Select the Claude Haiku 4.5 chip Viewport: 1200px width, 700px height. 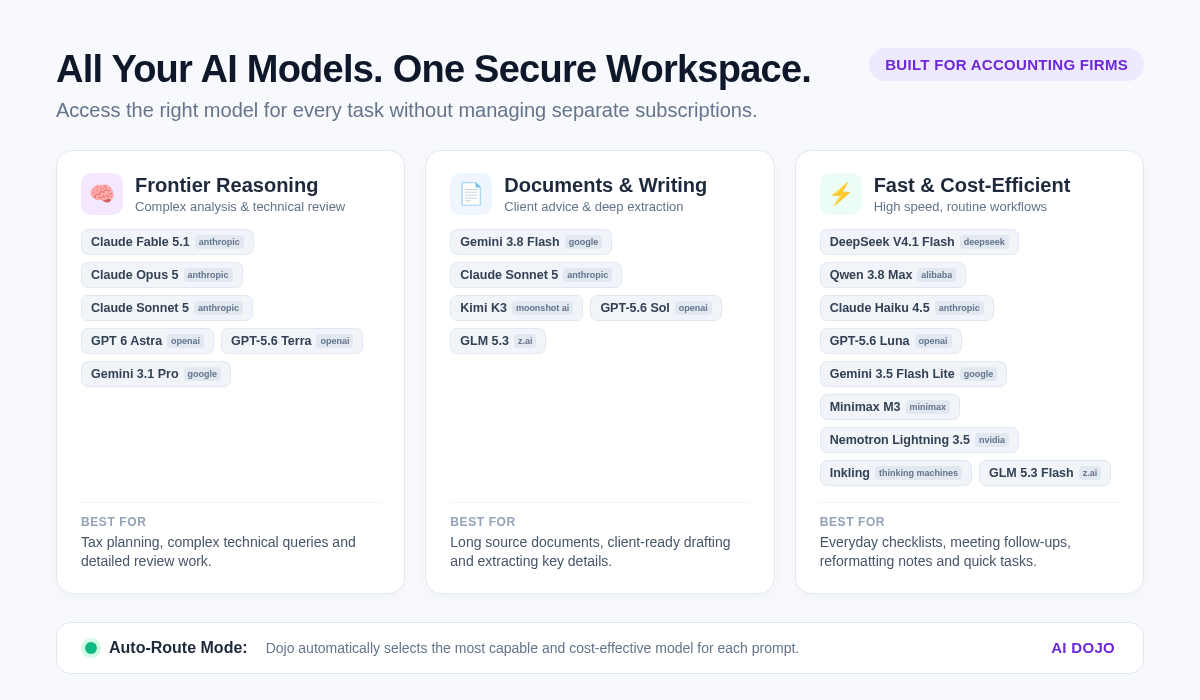(x=907, y=308)
